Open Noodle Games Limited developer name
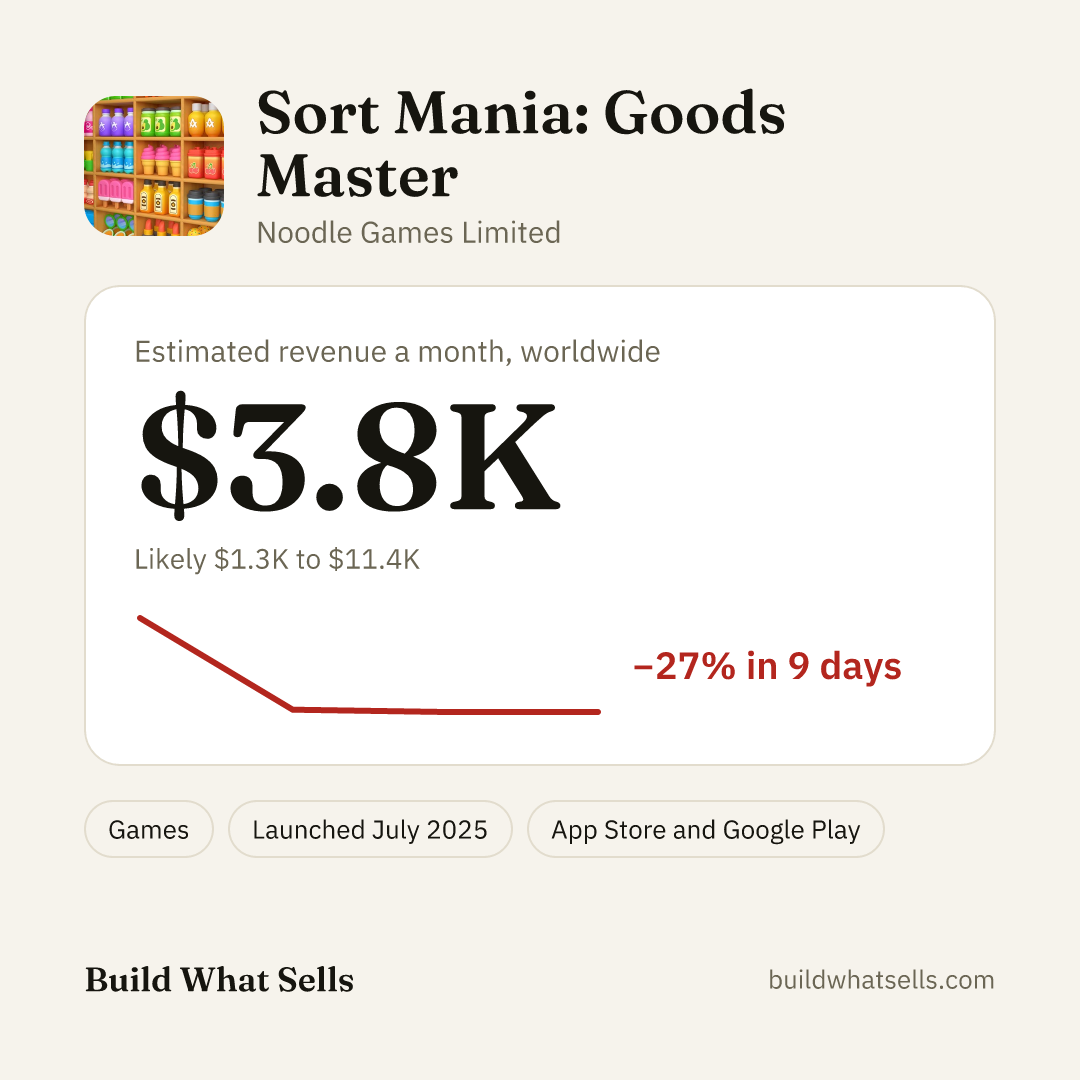The height and width of the screenshot is (1080, 1080). 409,233
